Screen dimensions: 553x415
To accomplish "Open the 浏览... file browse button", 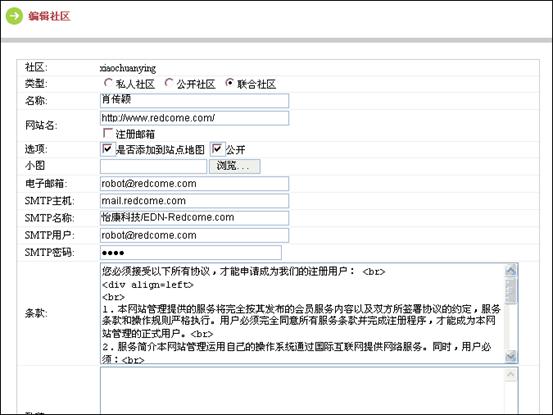I will pyautogui.click(x=235, y=166).
